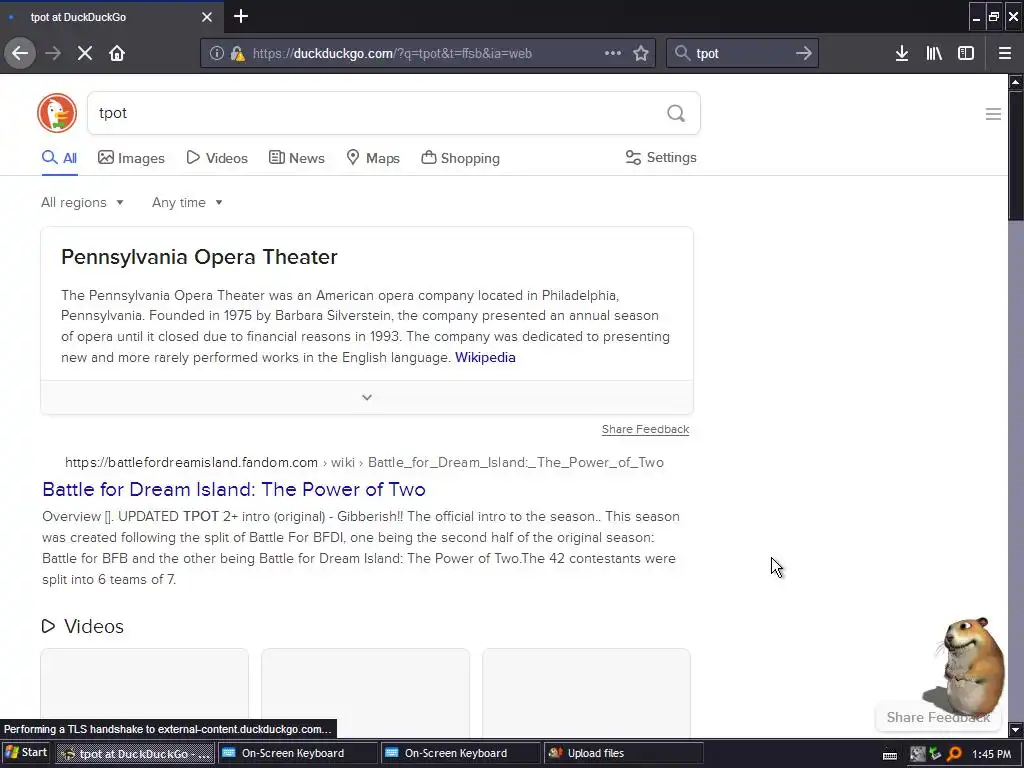Screen dimensions: 1024x768
Task: Switch to the Images results tab
Action: tap(131, 158)
